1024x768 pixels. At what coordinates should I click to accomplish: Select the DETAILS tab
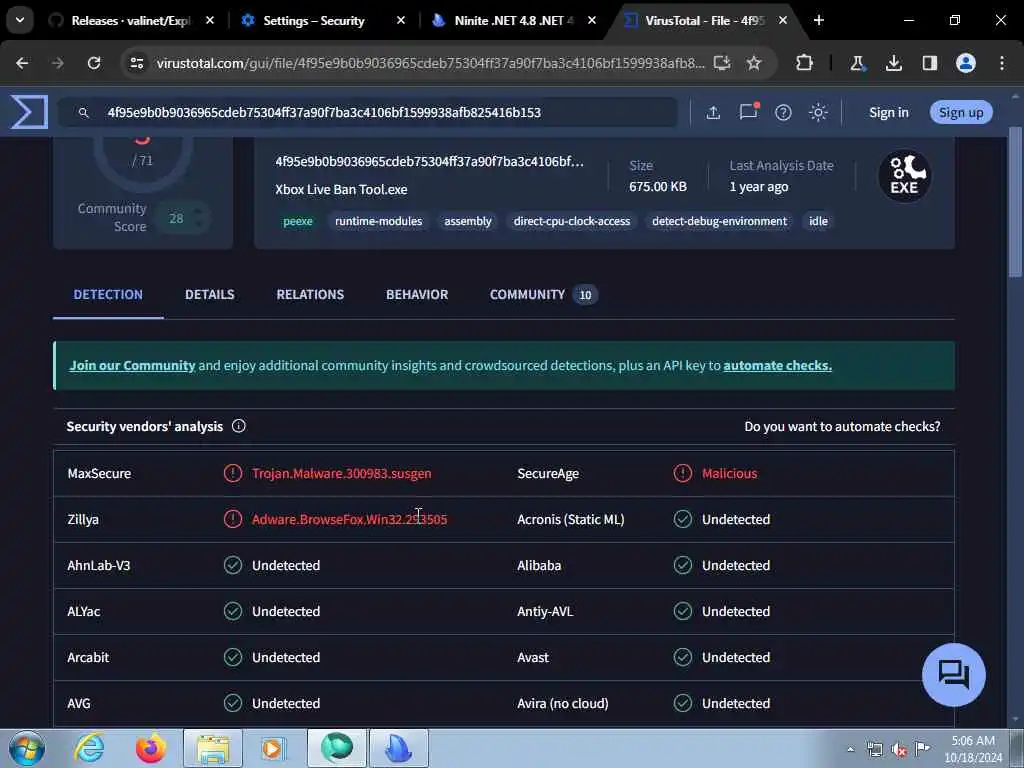210,295
